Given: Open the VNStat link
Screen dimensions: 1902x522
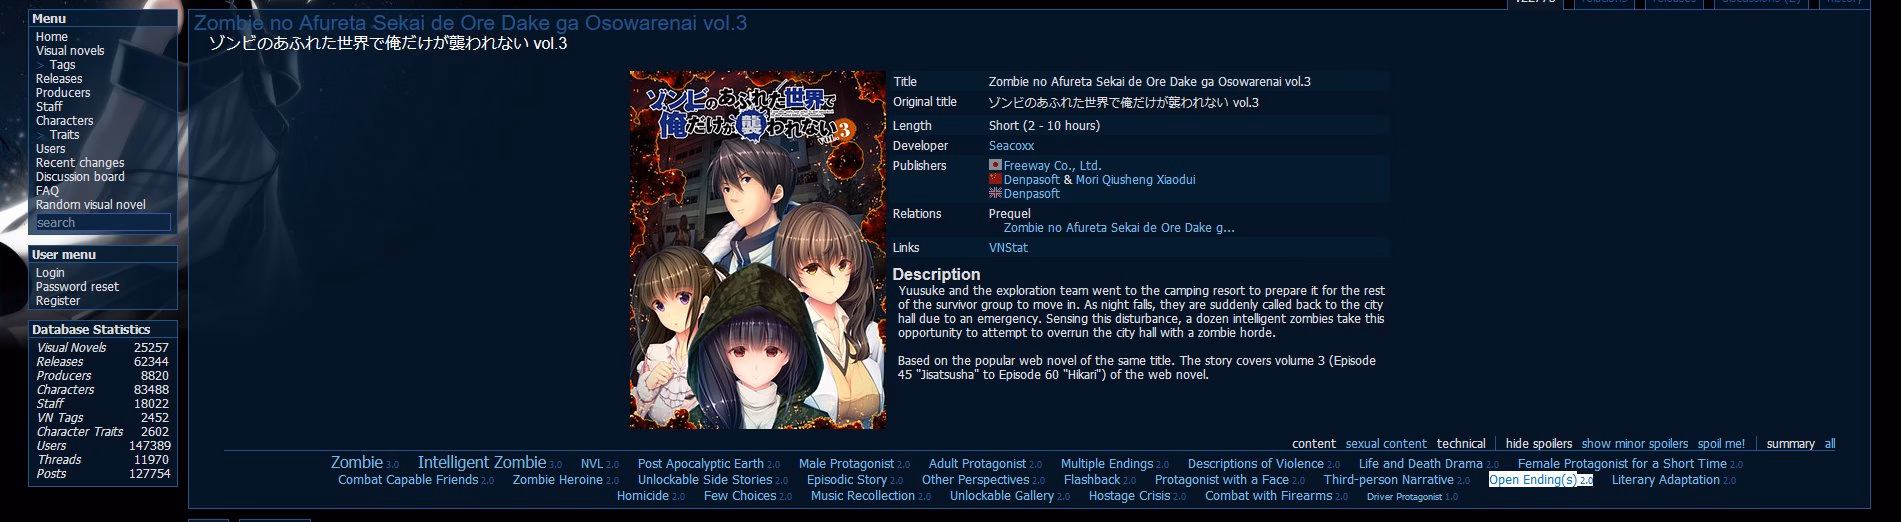Looking at the screenshot, I should (1008, 248).
